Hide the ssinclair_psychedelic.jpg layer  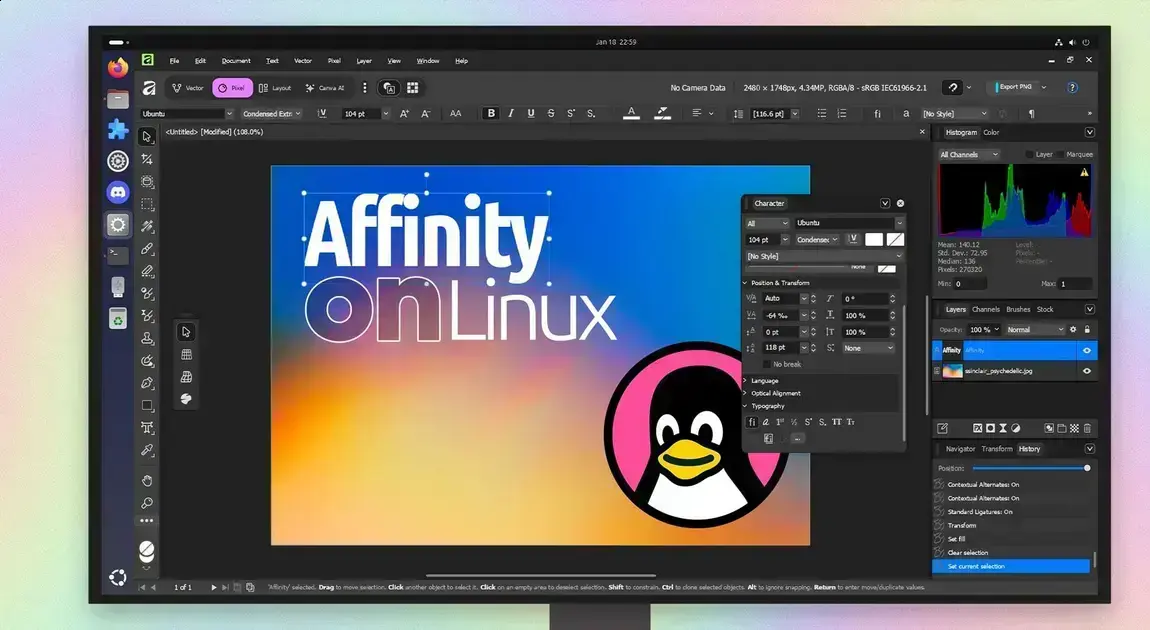pos(1087,371)
